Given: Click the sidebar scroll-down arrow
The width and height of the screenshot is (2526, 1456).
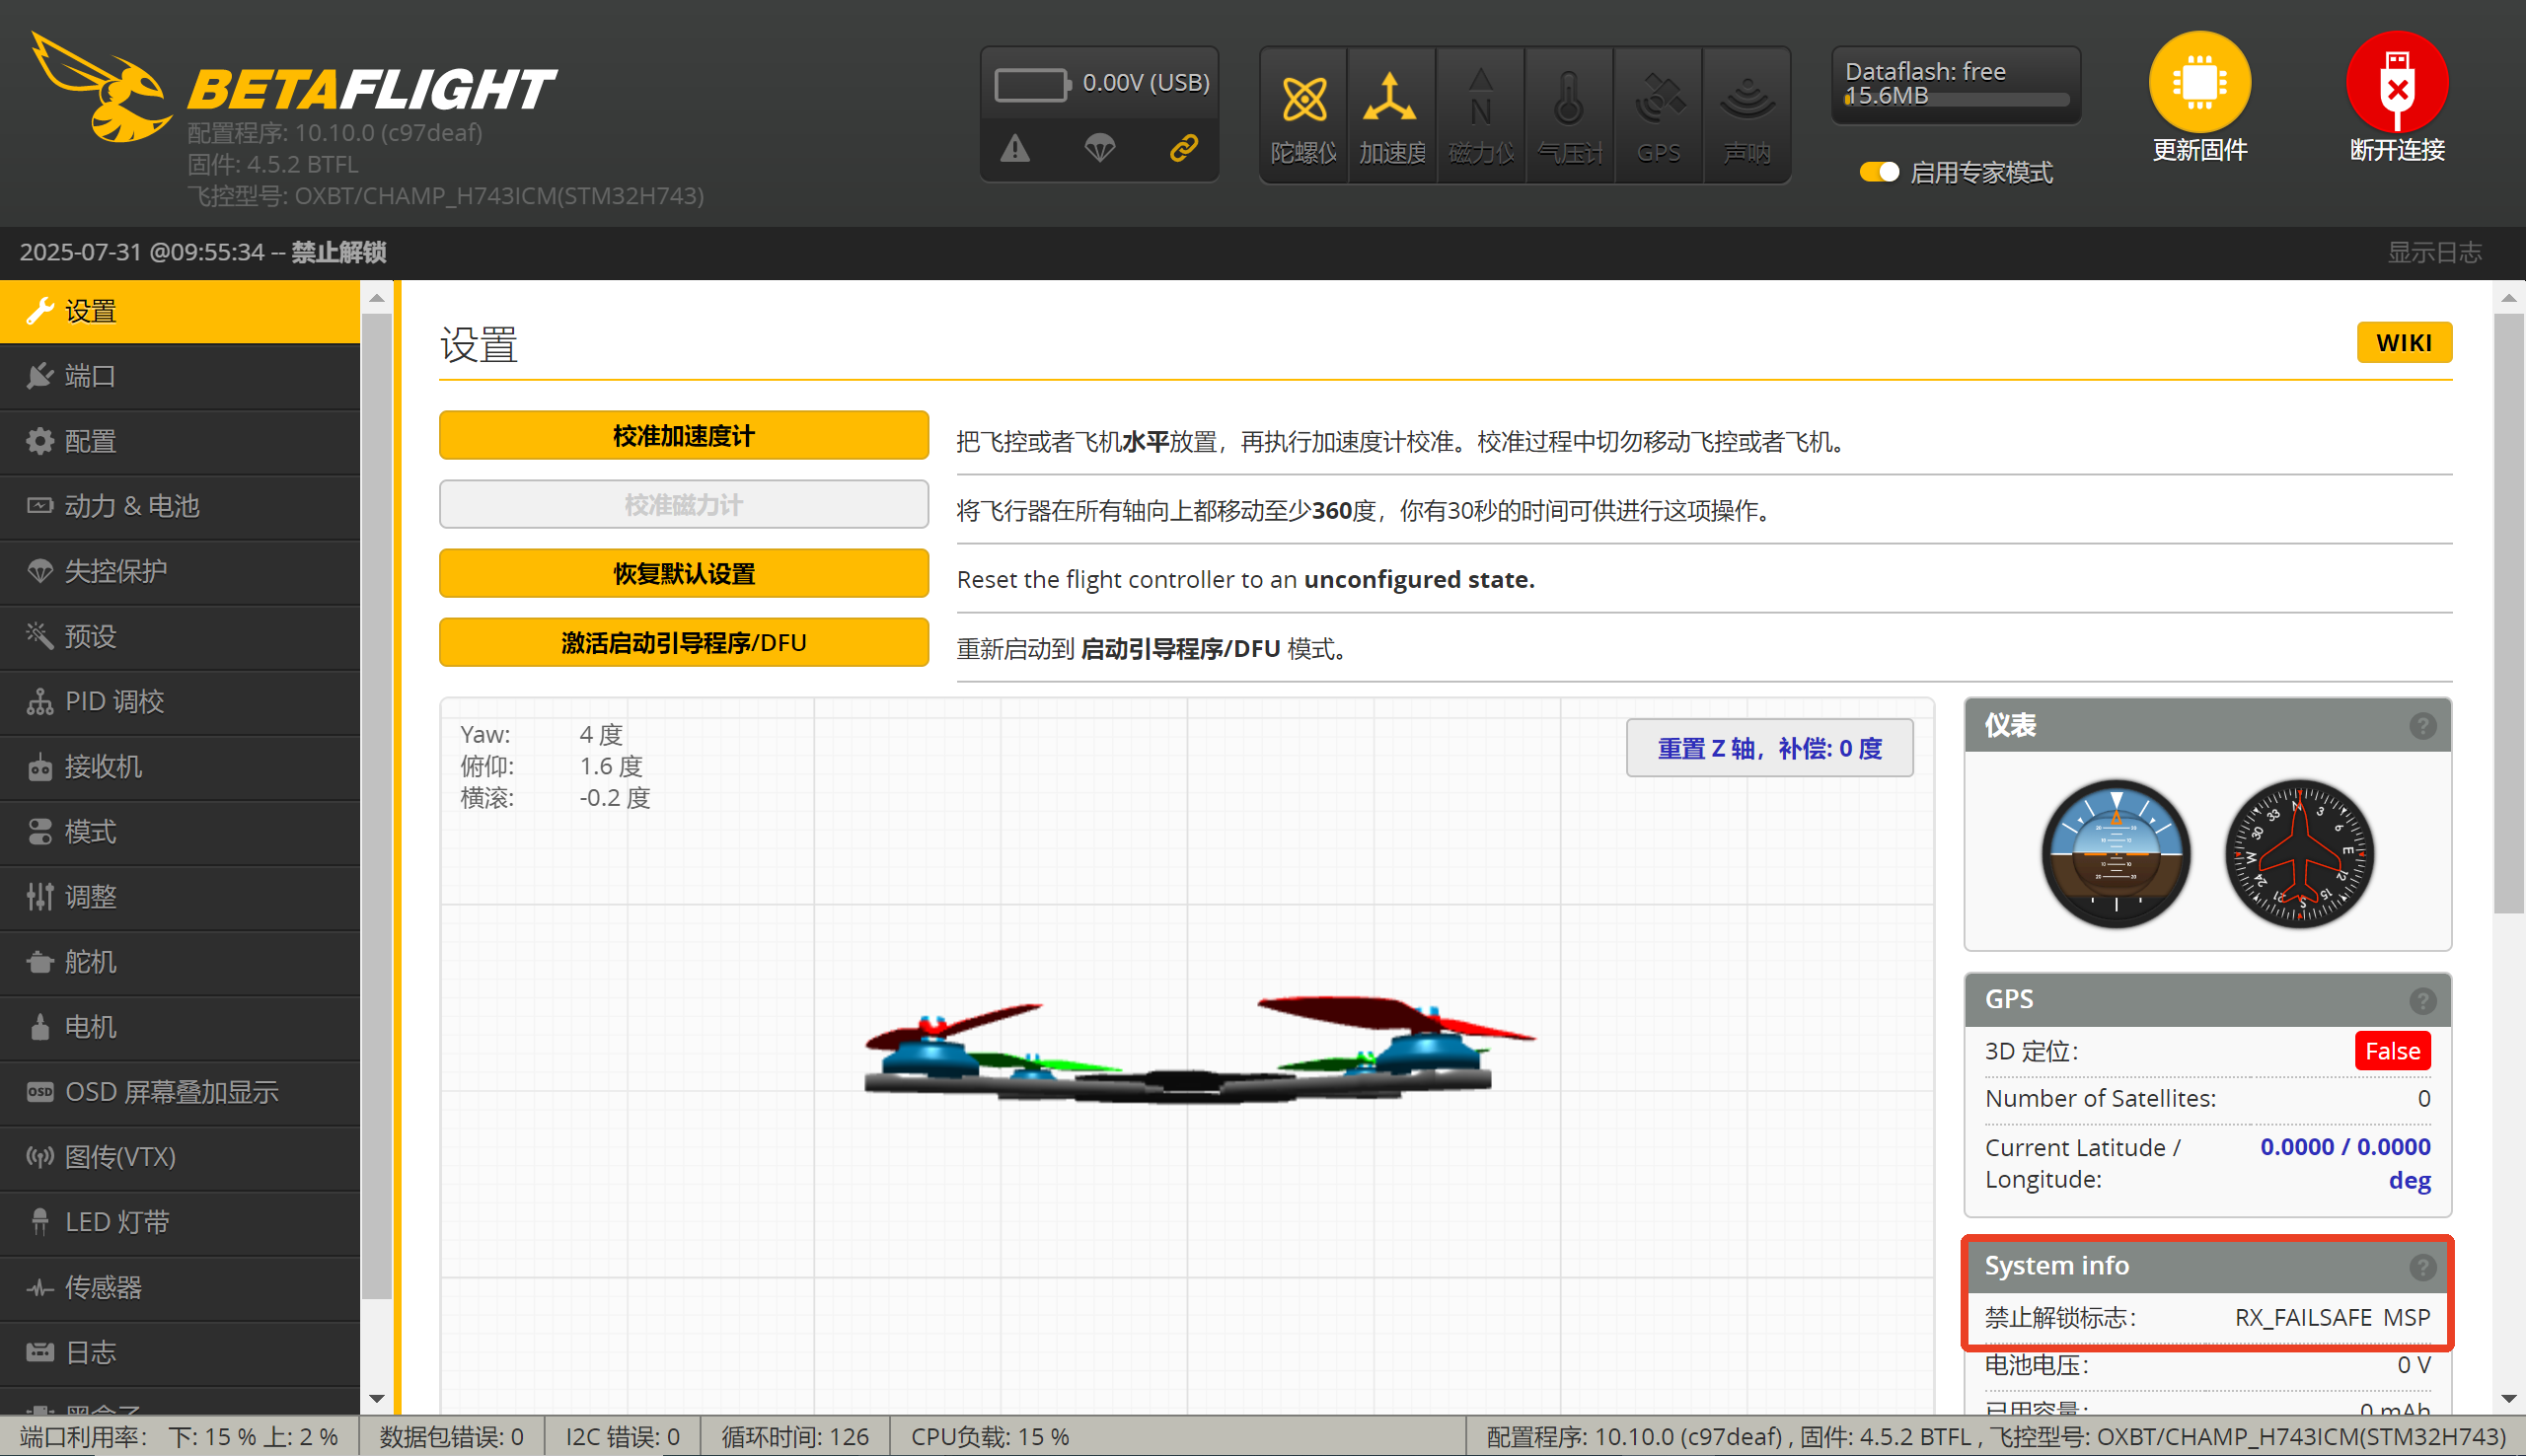Looking at the screenshot, I should point(377,1398).
